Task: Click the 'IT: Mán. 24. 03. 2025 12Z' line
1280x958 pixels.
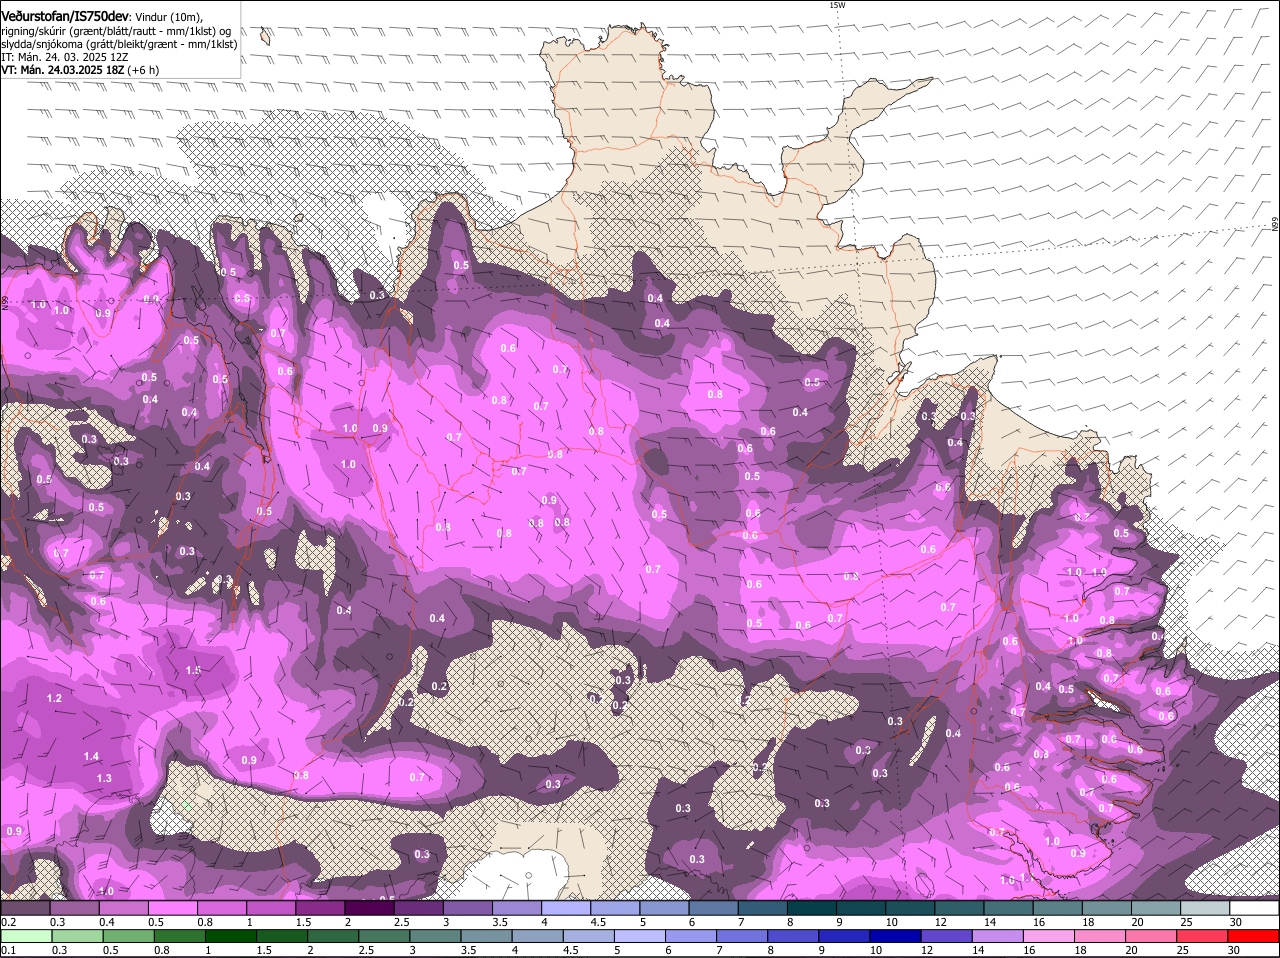Action: click(64, 57)
